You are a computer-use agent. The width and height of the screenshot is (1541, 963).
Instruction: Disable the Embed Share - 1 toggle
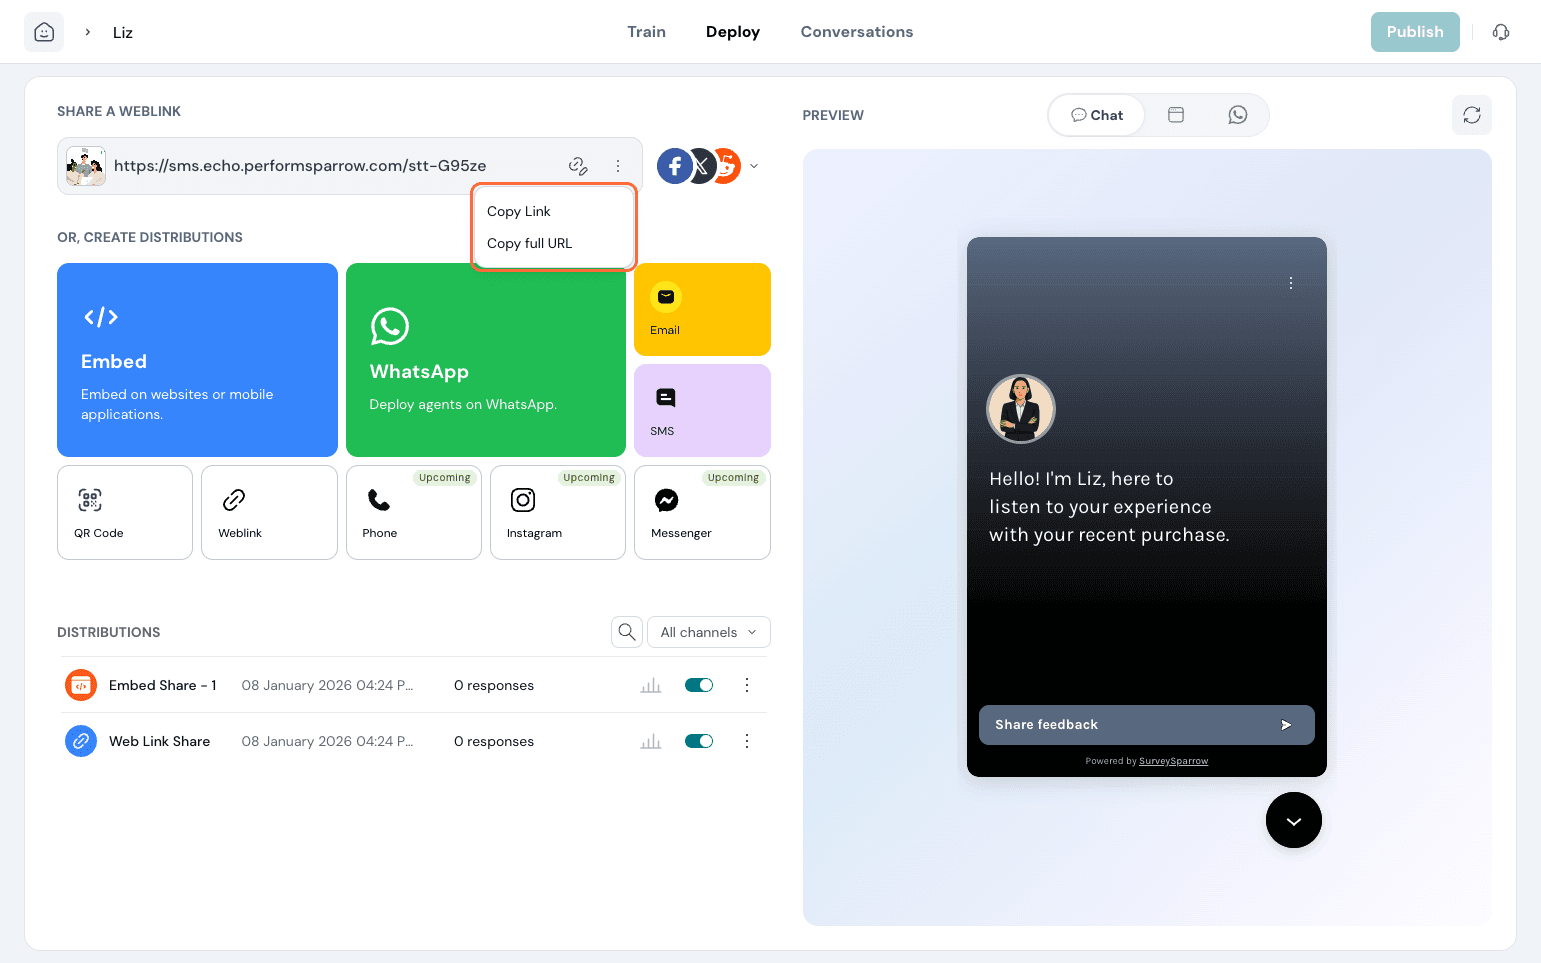pos(699,685)
